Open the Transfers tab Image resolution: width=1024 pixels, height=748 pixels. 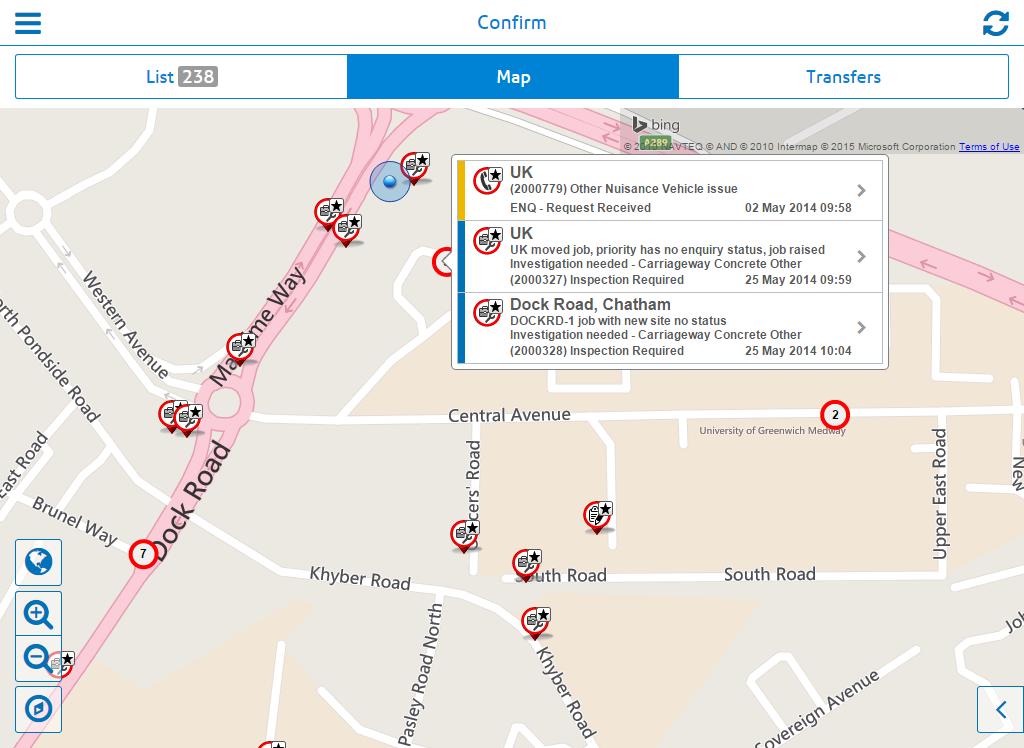click(x=843, y=76)
